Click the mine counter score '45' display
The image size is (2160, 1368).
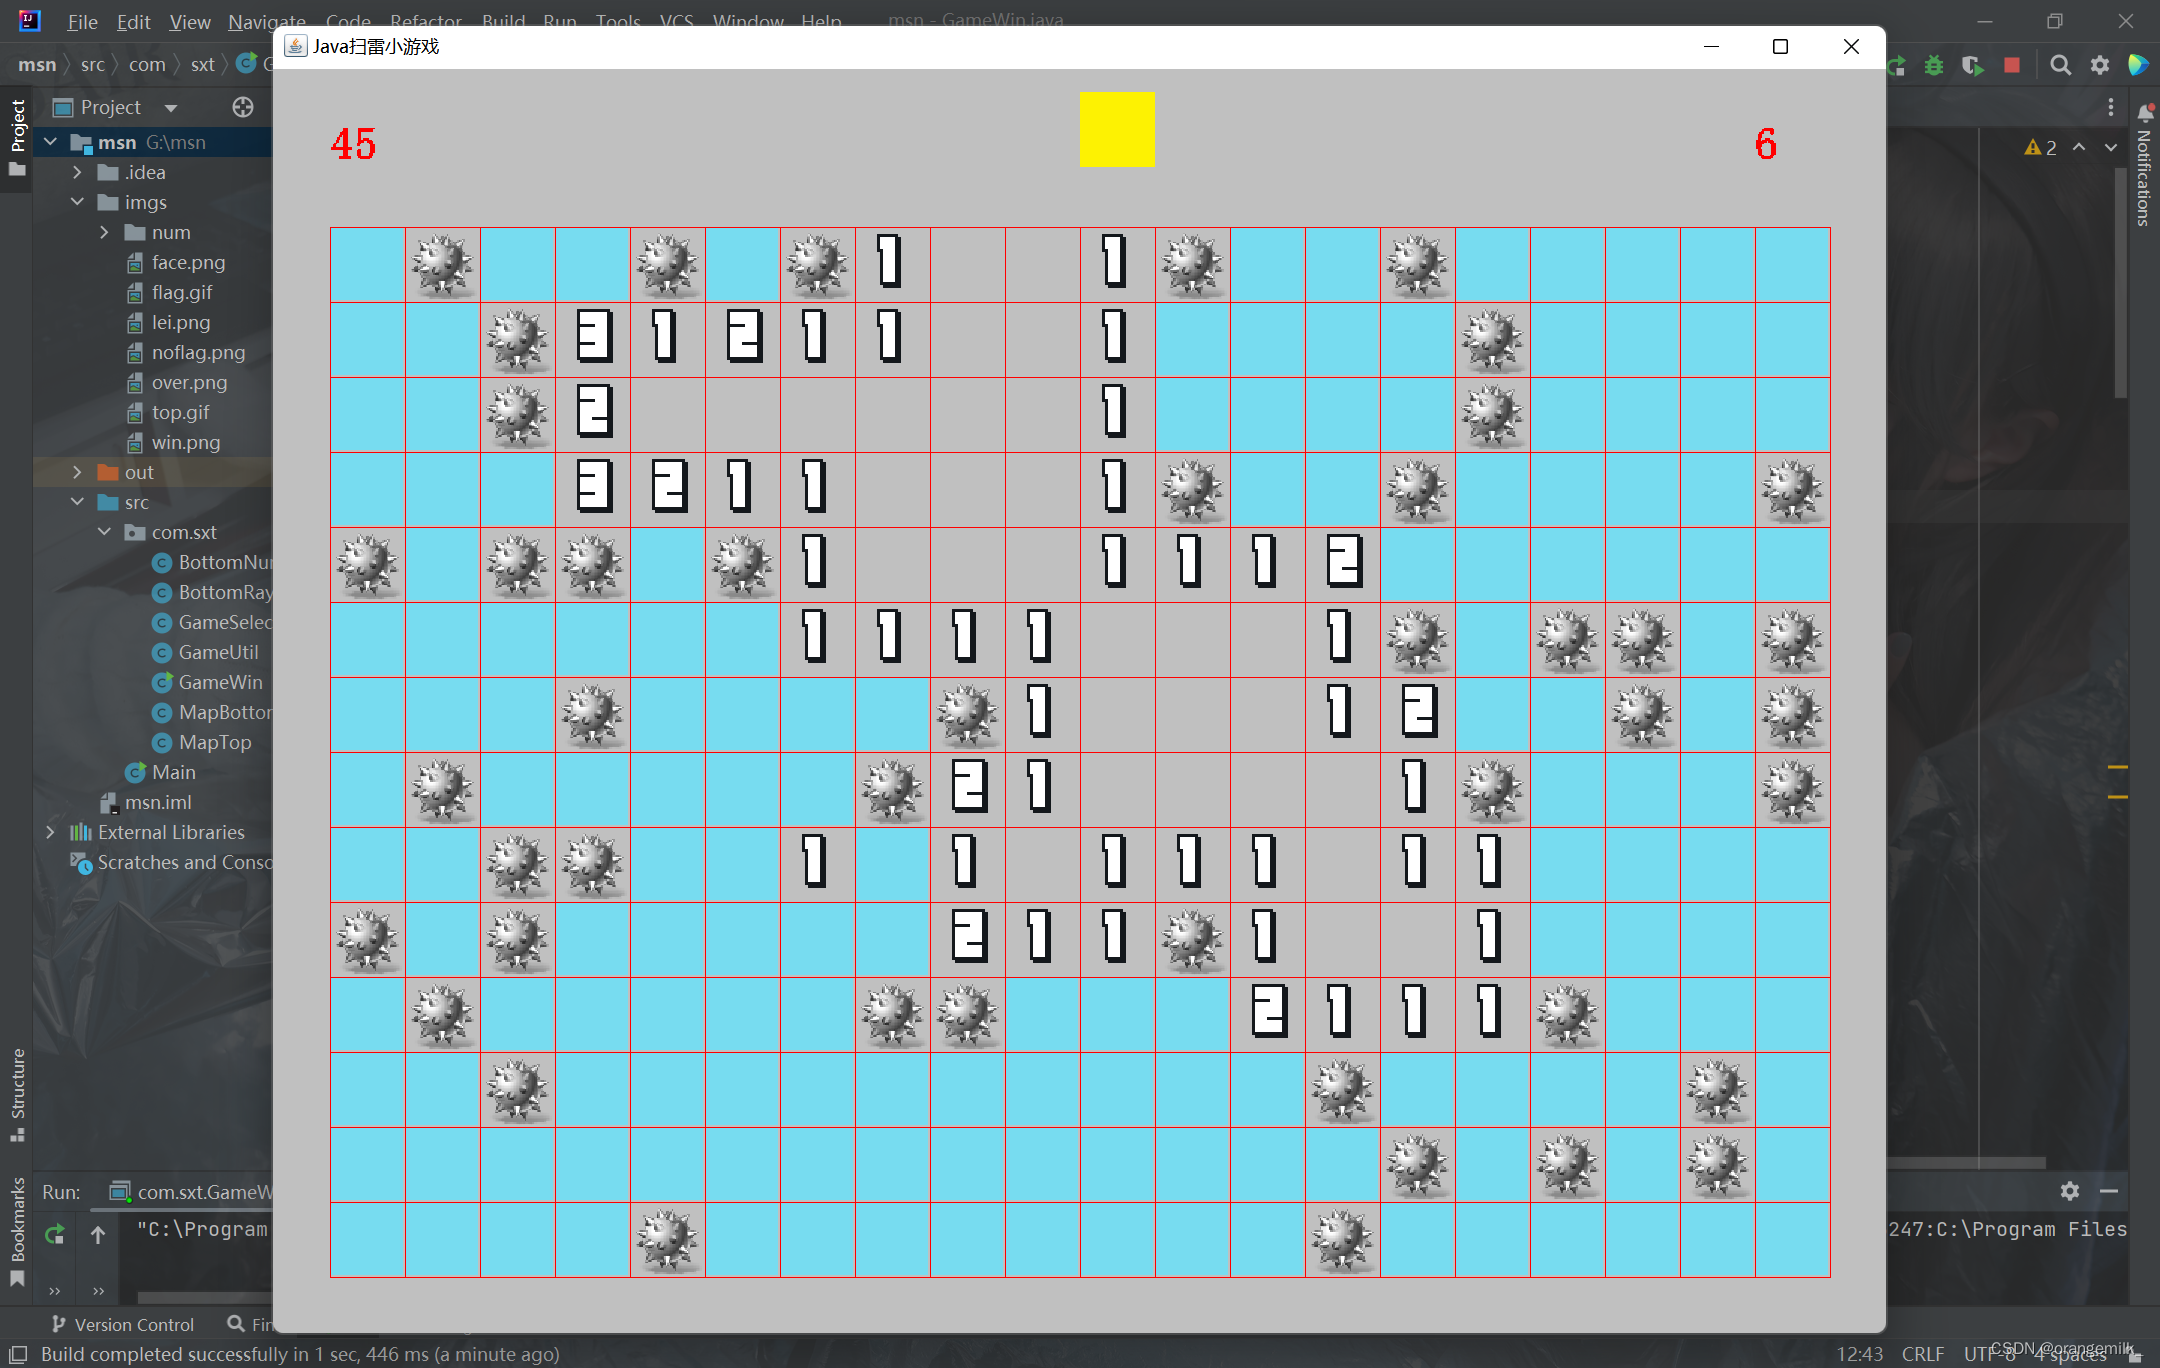(x=354, y=143)
